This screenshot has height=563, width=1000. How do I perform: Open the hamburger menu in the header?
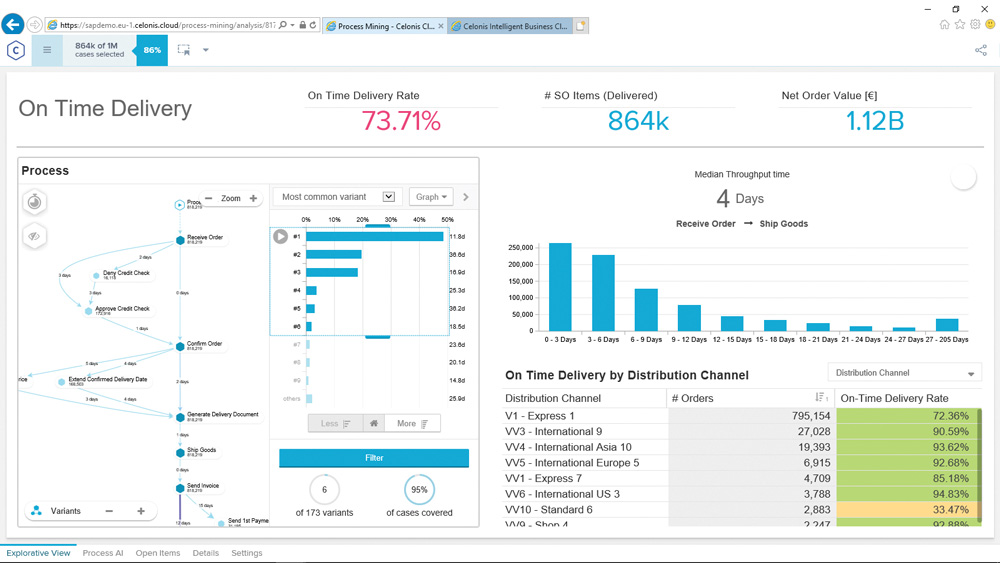coord(46,50)
